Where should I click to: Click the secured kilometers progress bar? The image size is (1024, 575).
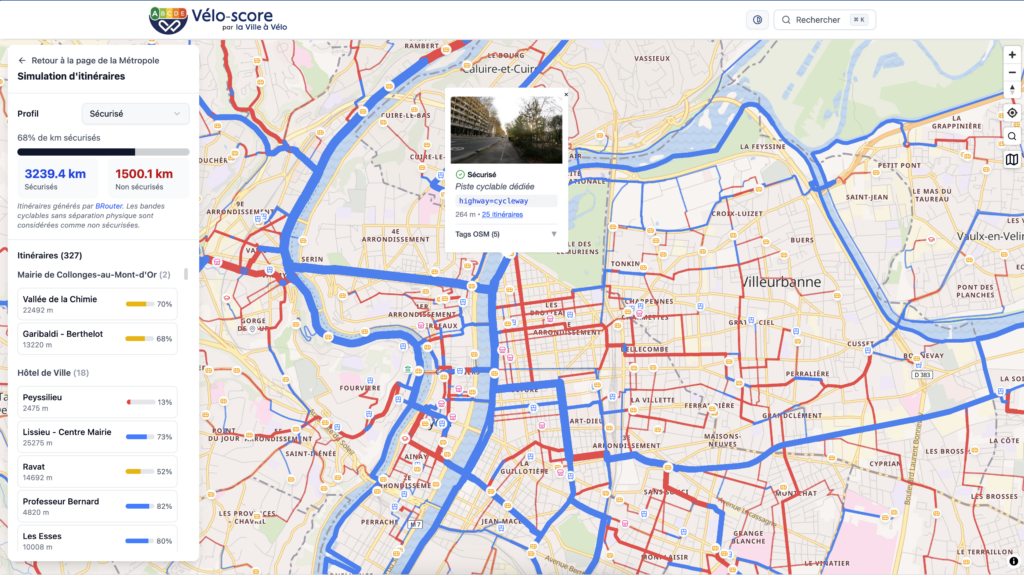tap(103, 152)
